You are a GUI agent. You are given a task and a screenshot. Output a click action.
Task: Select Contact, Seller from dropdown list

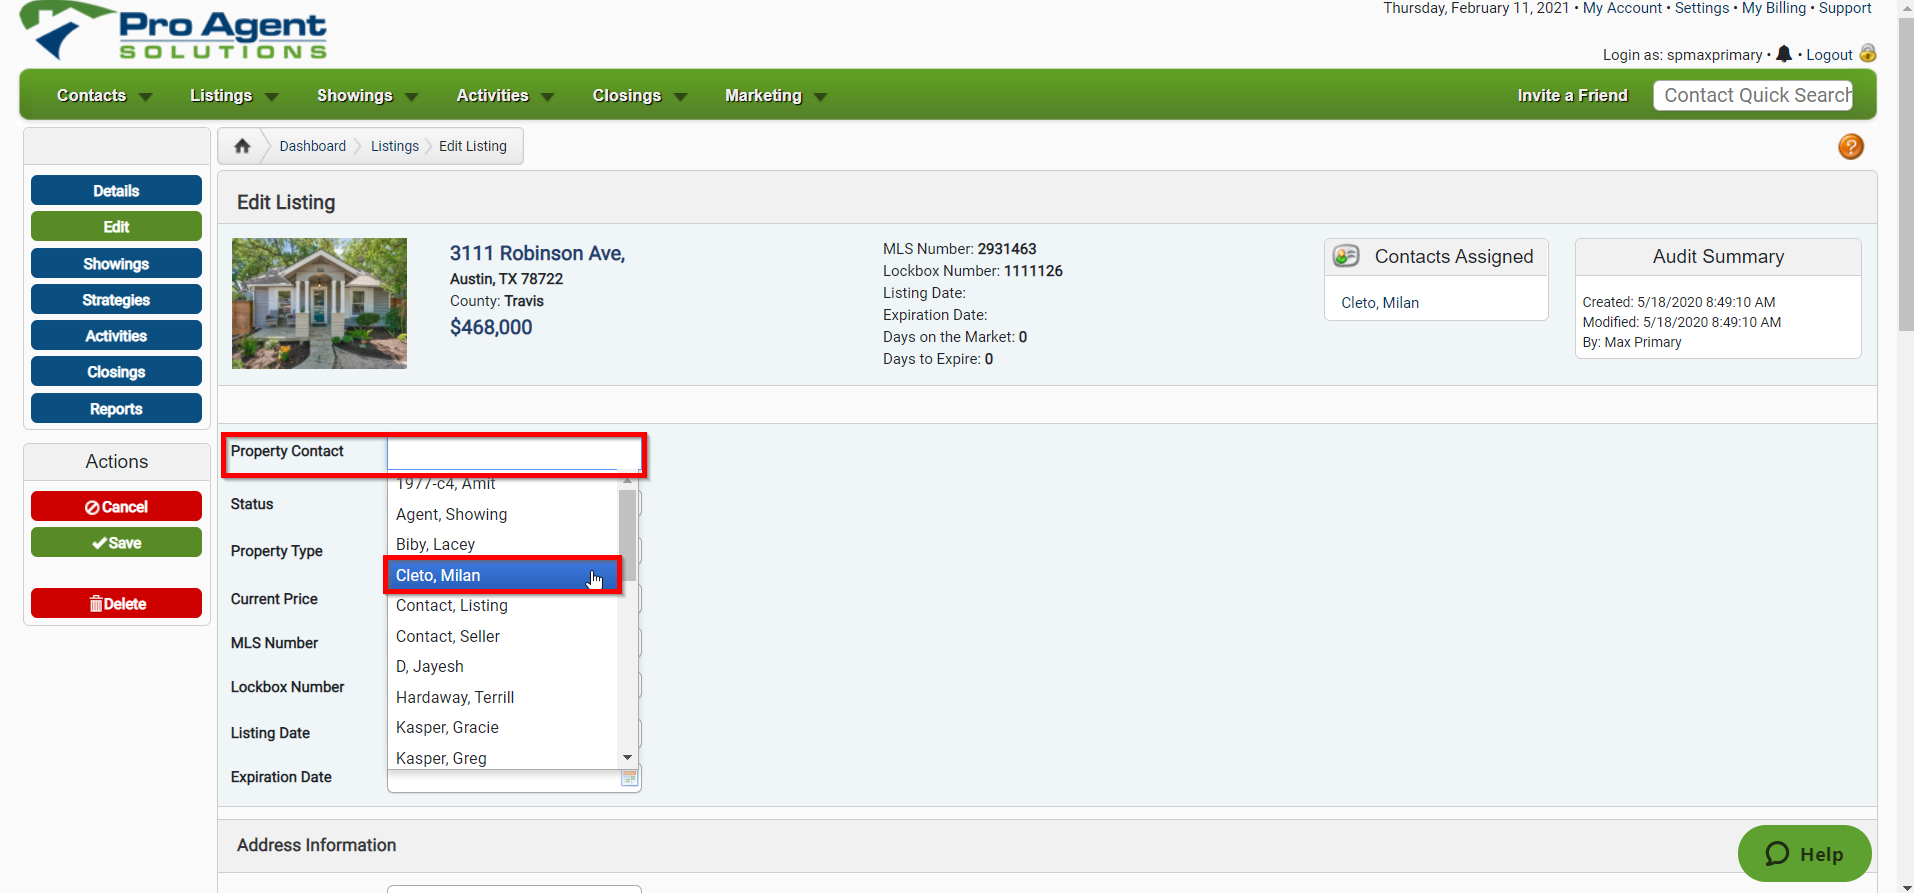[x=502, y=636]
